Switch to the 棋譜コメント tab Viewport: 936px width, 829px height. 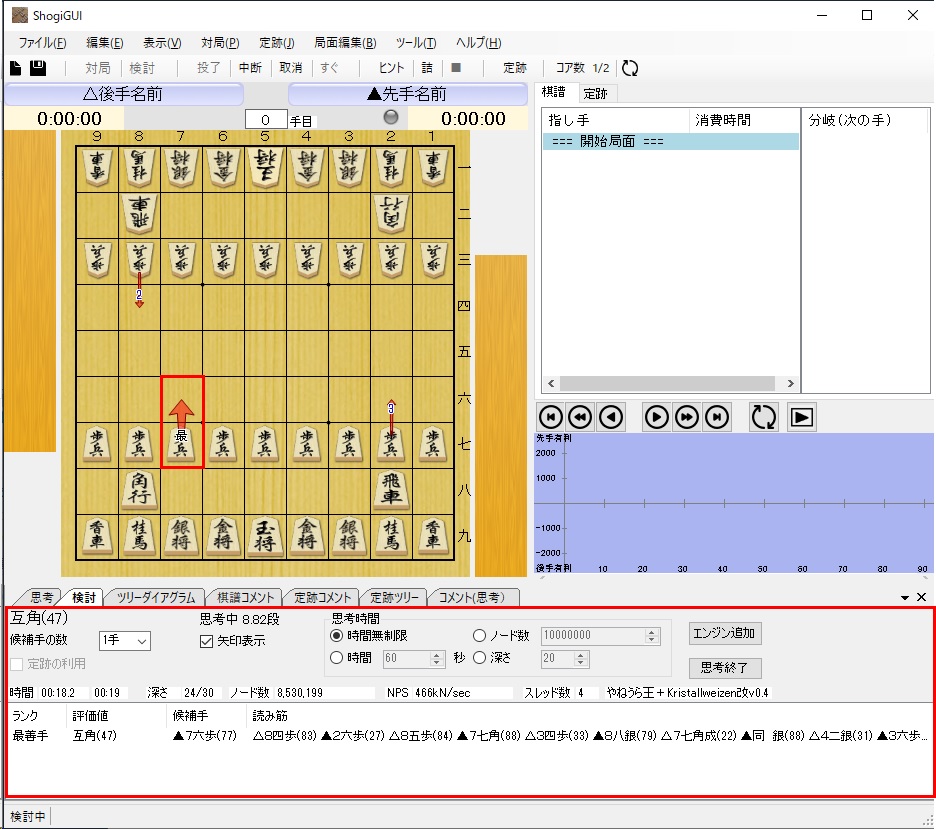point(245,597)
